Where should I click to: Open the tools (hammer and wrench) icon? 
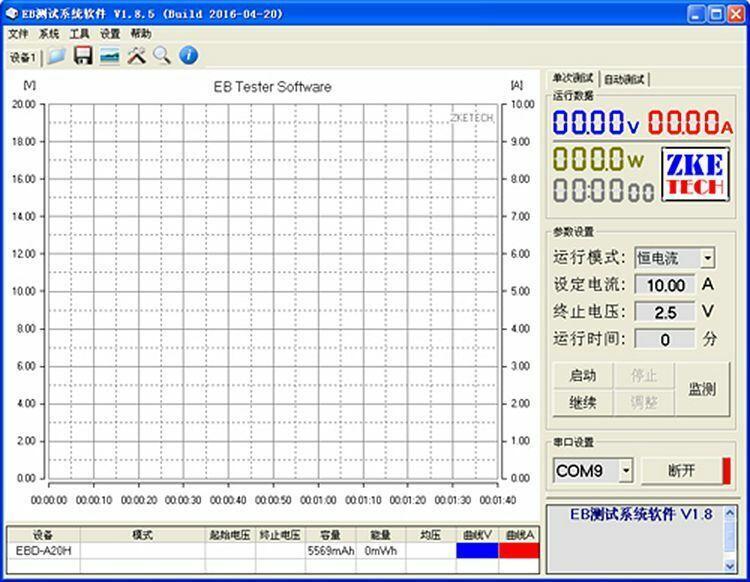click(x=136, y=56)
